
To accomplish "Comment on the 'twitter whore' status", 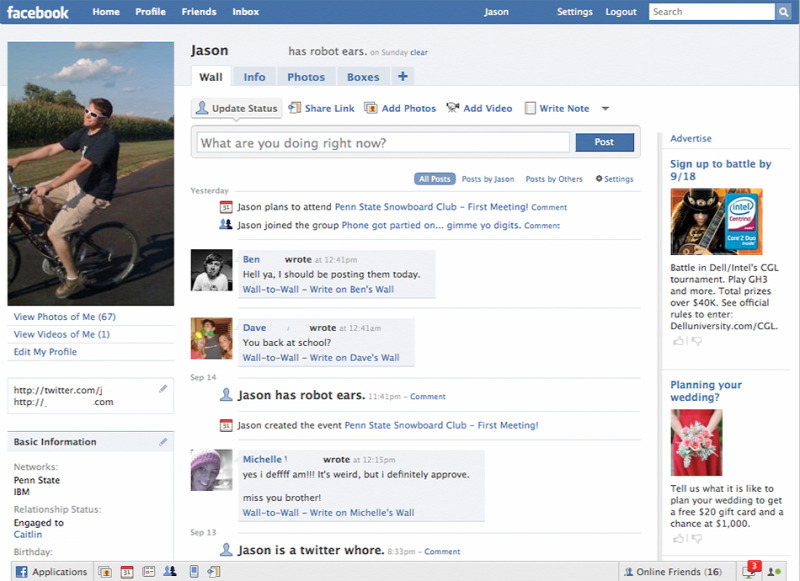I will tap(442, 551).
